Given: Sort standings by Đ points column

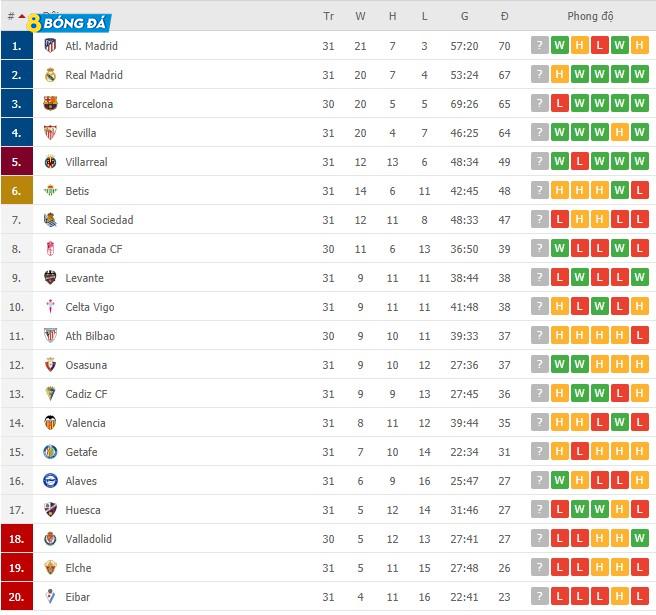Looking at the screenshot, I should 505,16.
